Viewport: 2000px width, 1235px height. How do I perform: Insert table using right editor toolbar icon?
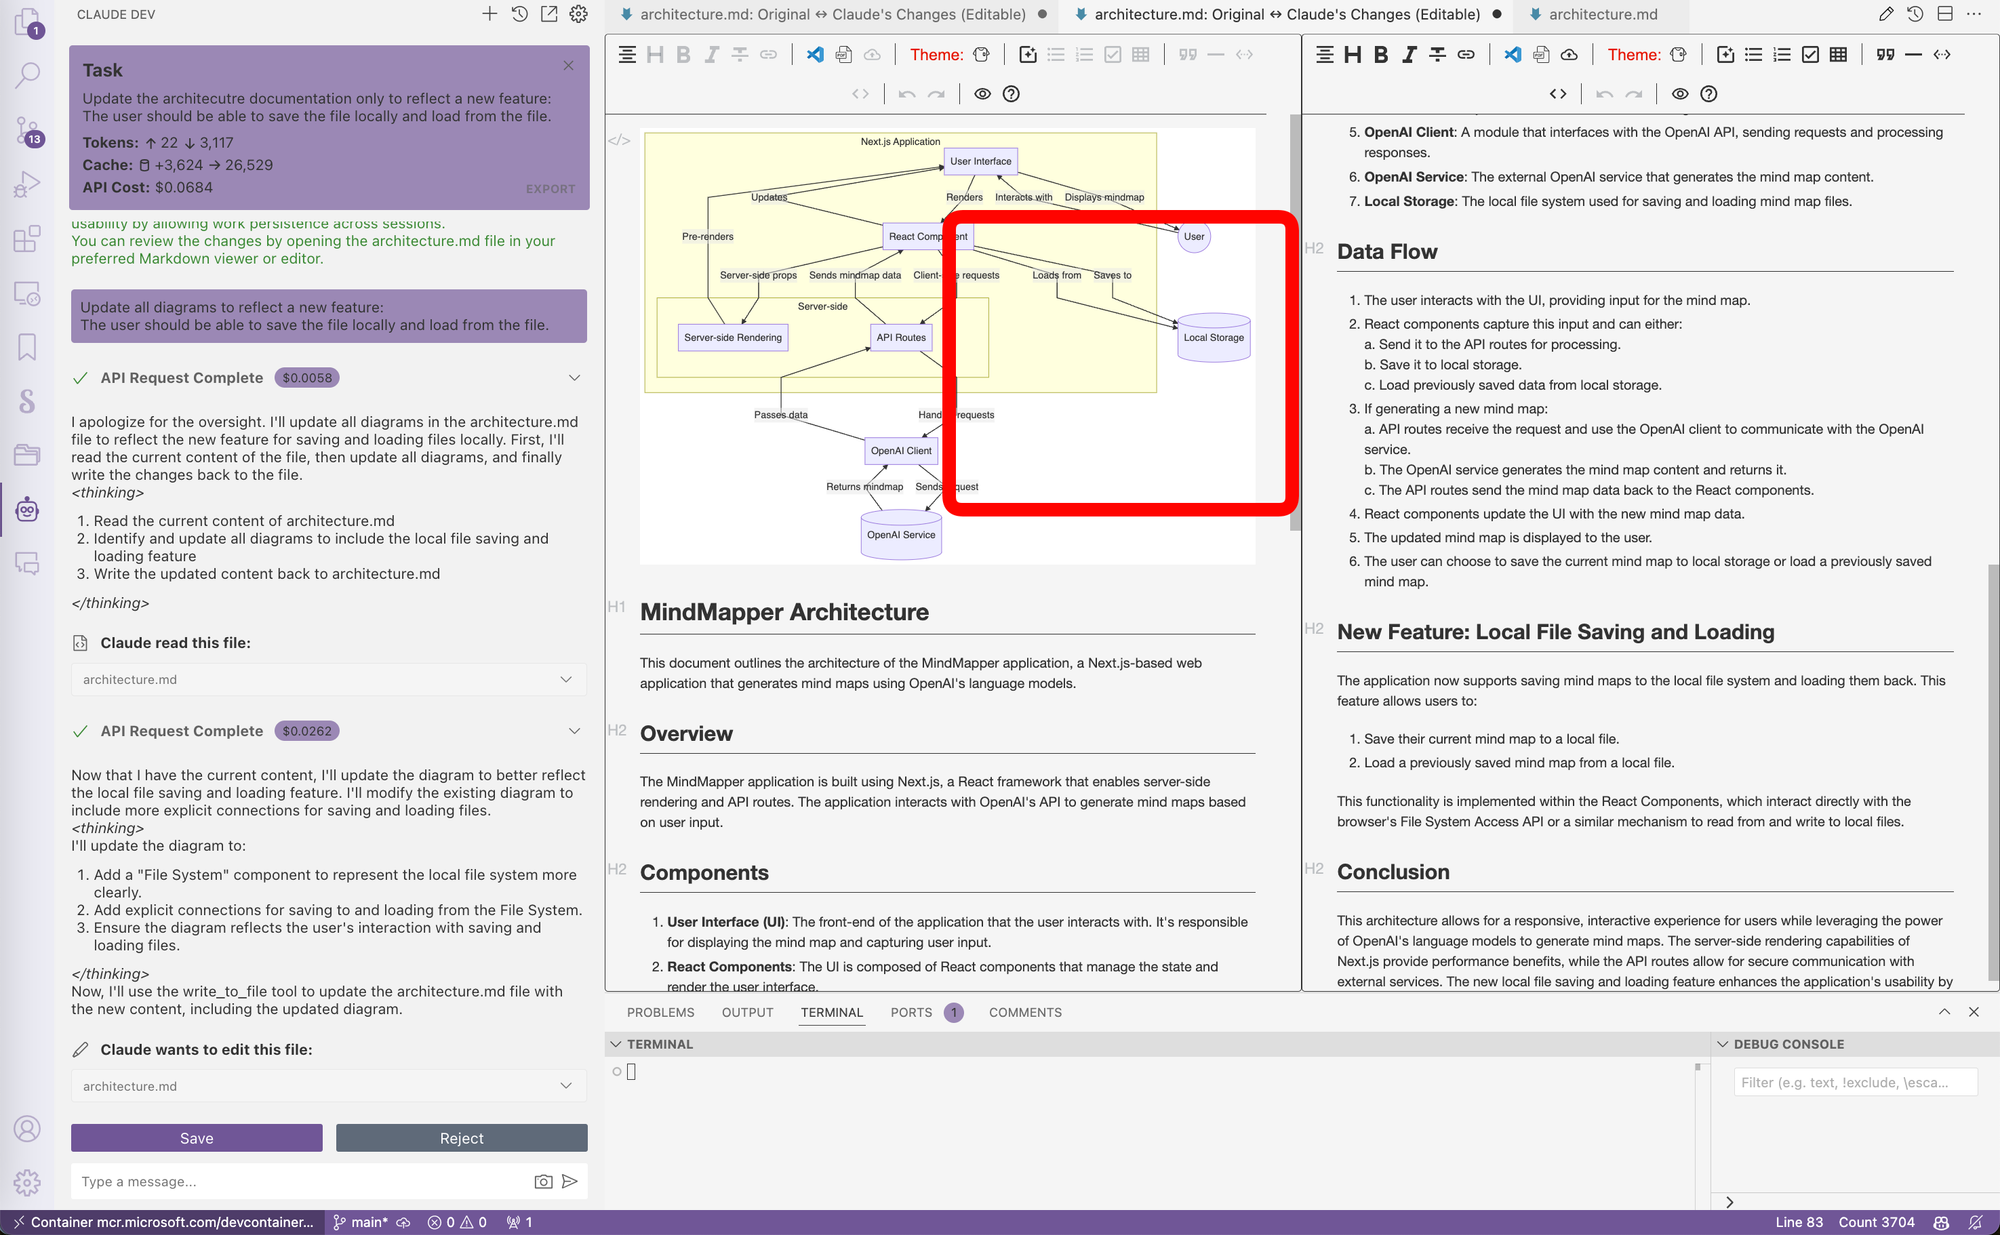[x=1838, y=55]
